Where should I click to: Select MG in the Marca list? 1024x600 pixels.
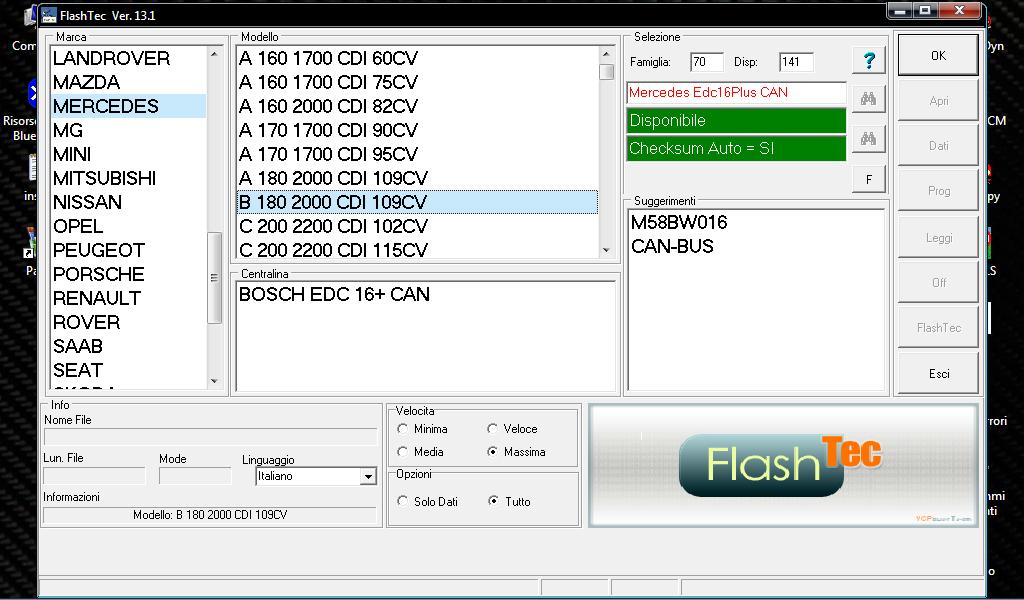pos(129,130)
